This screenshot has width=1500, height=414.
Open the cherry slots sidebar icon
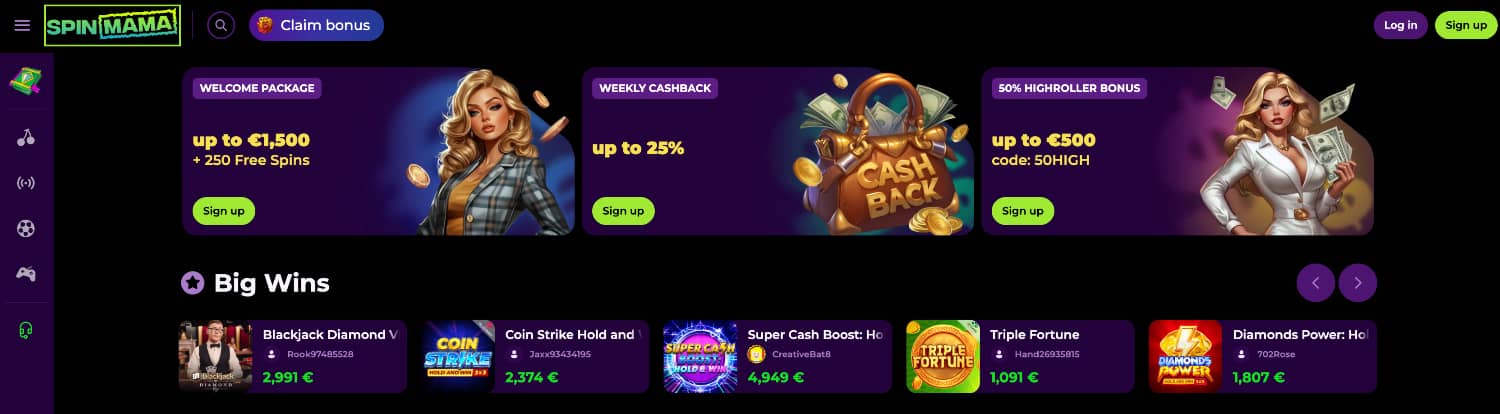[x=26, y=138]
